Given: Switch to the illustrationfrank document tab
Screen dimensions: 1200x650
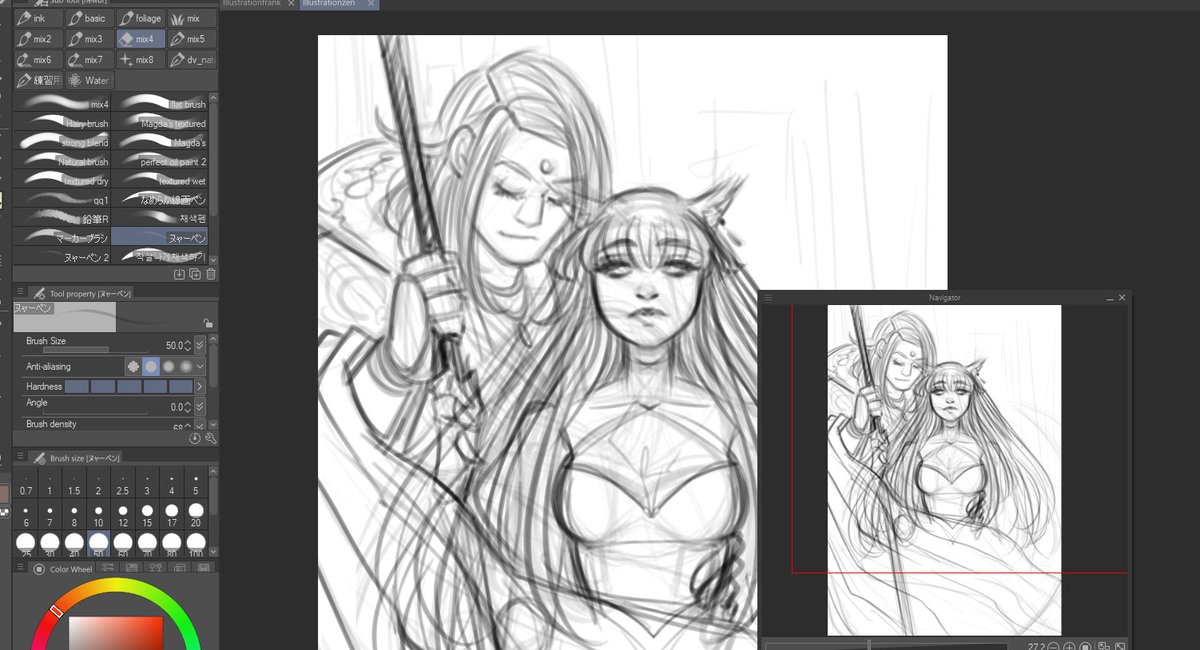Looking at the screenshot, I should (259, 4).
